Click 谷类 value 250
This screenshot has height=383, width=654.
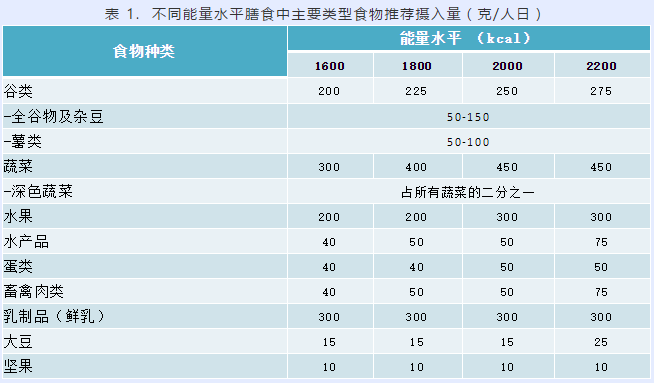tap(507, 91)
